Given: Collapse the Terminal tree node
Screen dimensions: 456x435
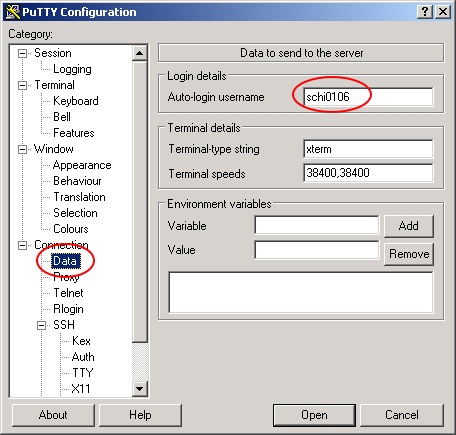Looking at the screenshot, I should click(22, 85).
